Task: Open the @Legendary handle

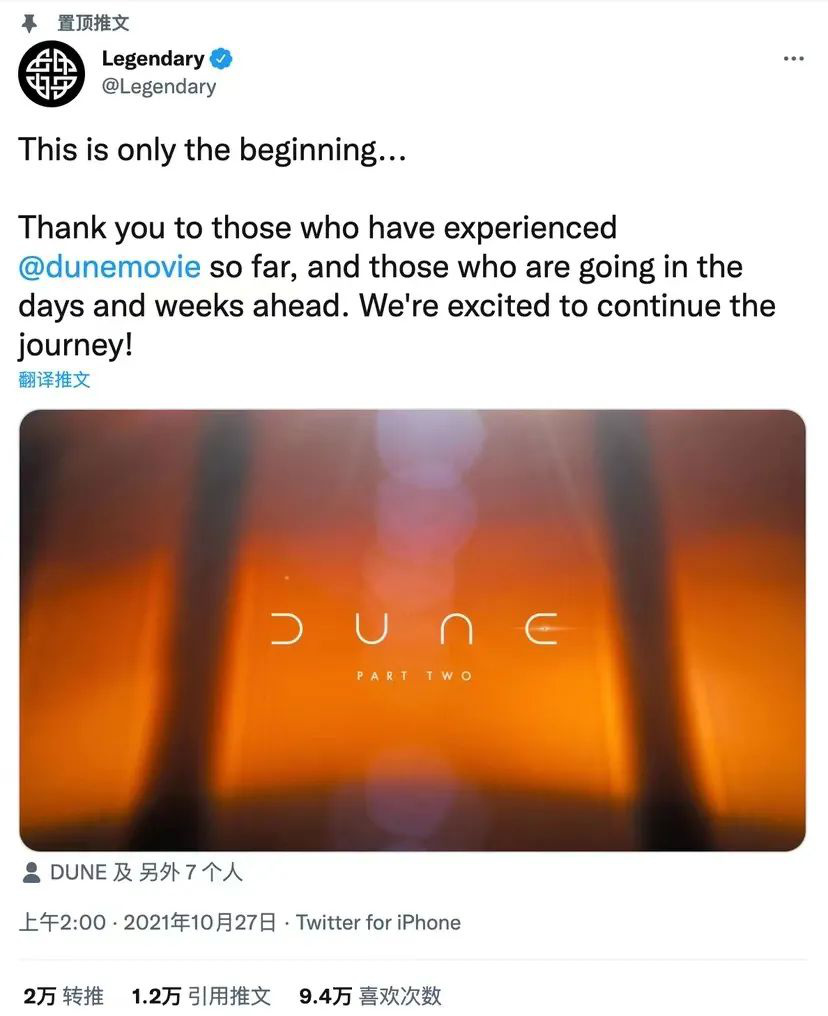Action: (x=159, y=86)
